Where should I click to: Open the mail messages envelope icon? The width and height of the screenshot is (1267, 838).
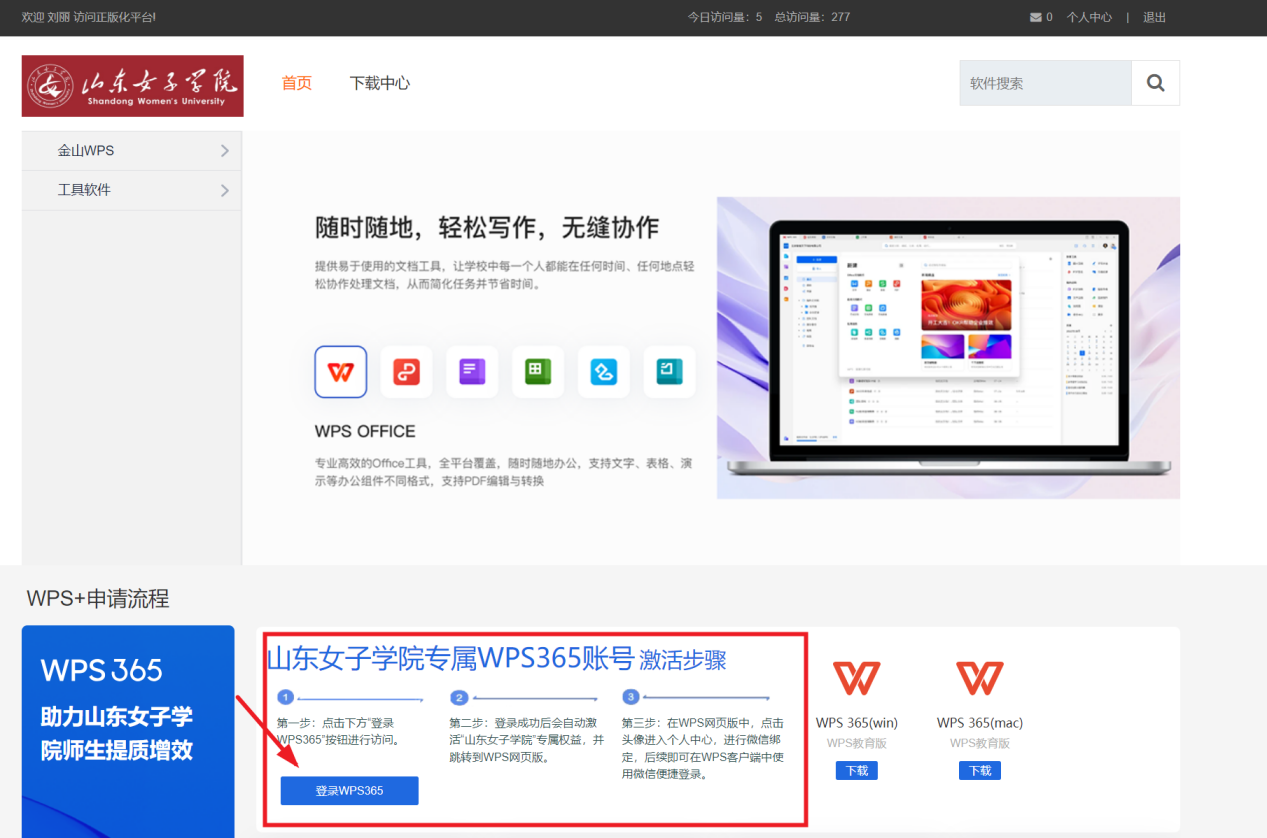tap(1035, 17)
